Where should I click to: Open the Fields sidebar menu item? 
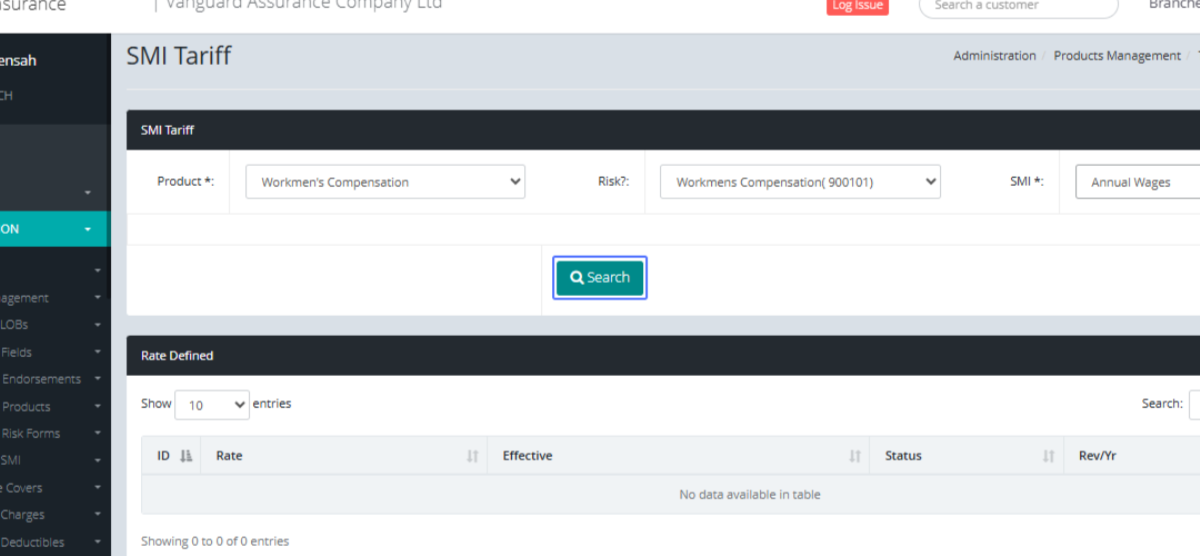tap(17, 353)
